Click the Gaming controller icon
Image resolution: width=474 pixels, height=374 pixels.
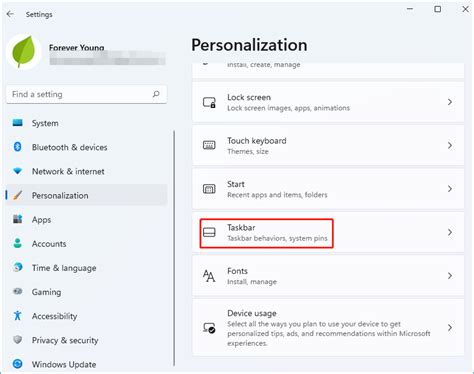pos(17,292)
